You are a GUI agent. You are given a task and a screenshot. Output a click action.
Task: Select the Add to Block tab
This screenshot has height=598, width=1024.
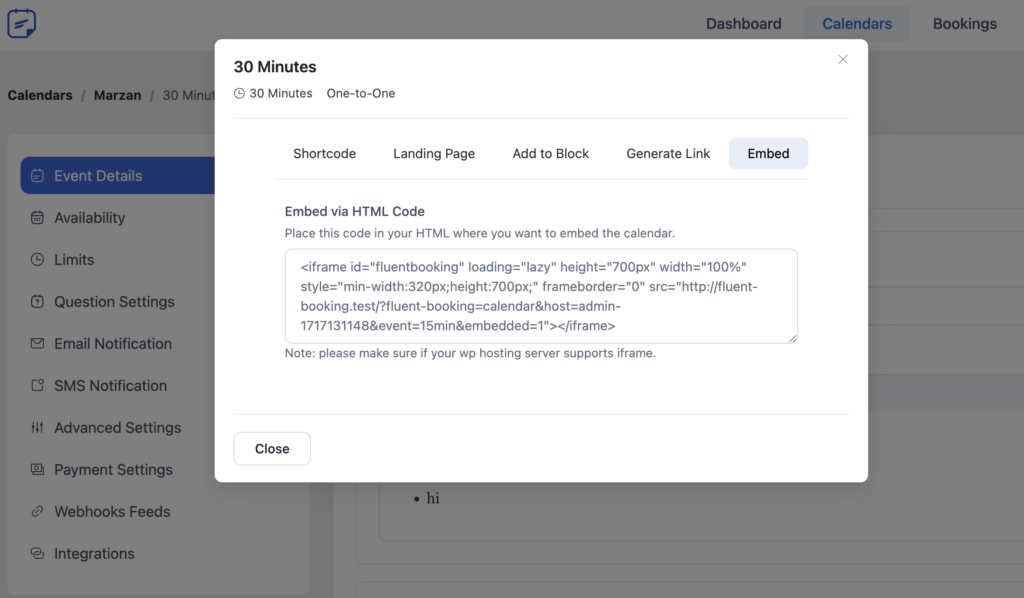coord(551,154)
